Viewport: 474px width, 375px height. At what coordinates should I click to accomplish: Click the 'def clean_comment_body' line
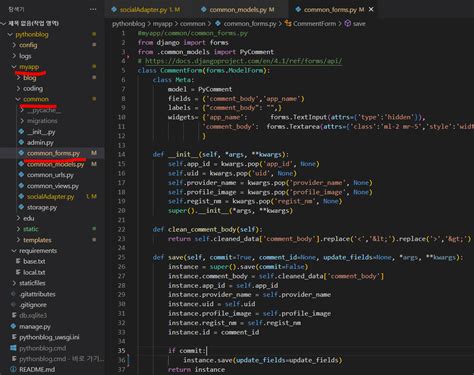tap(207, 229)
